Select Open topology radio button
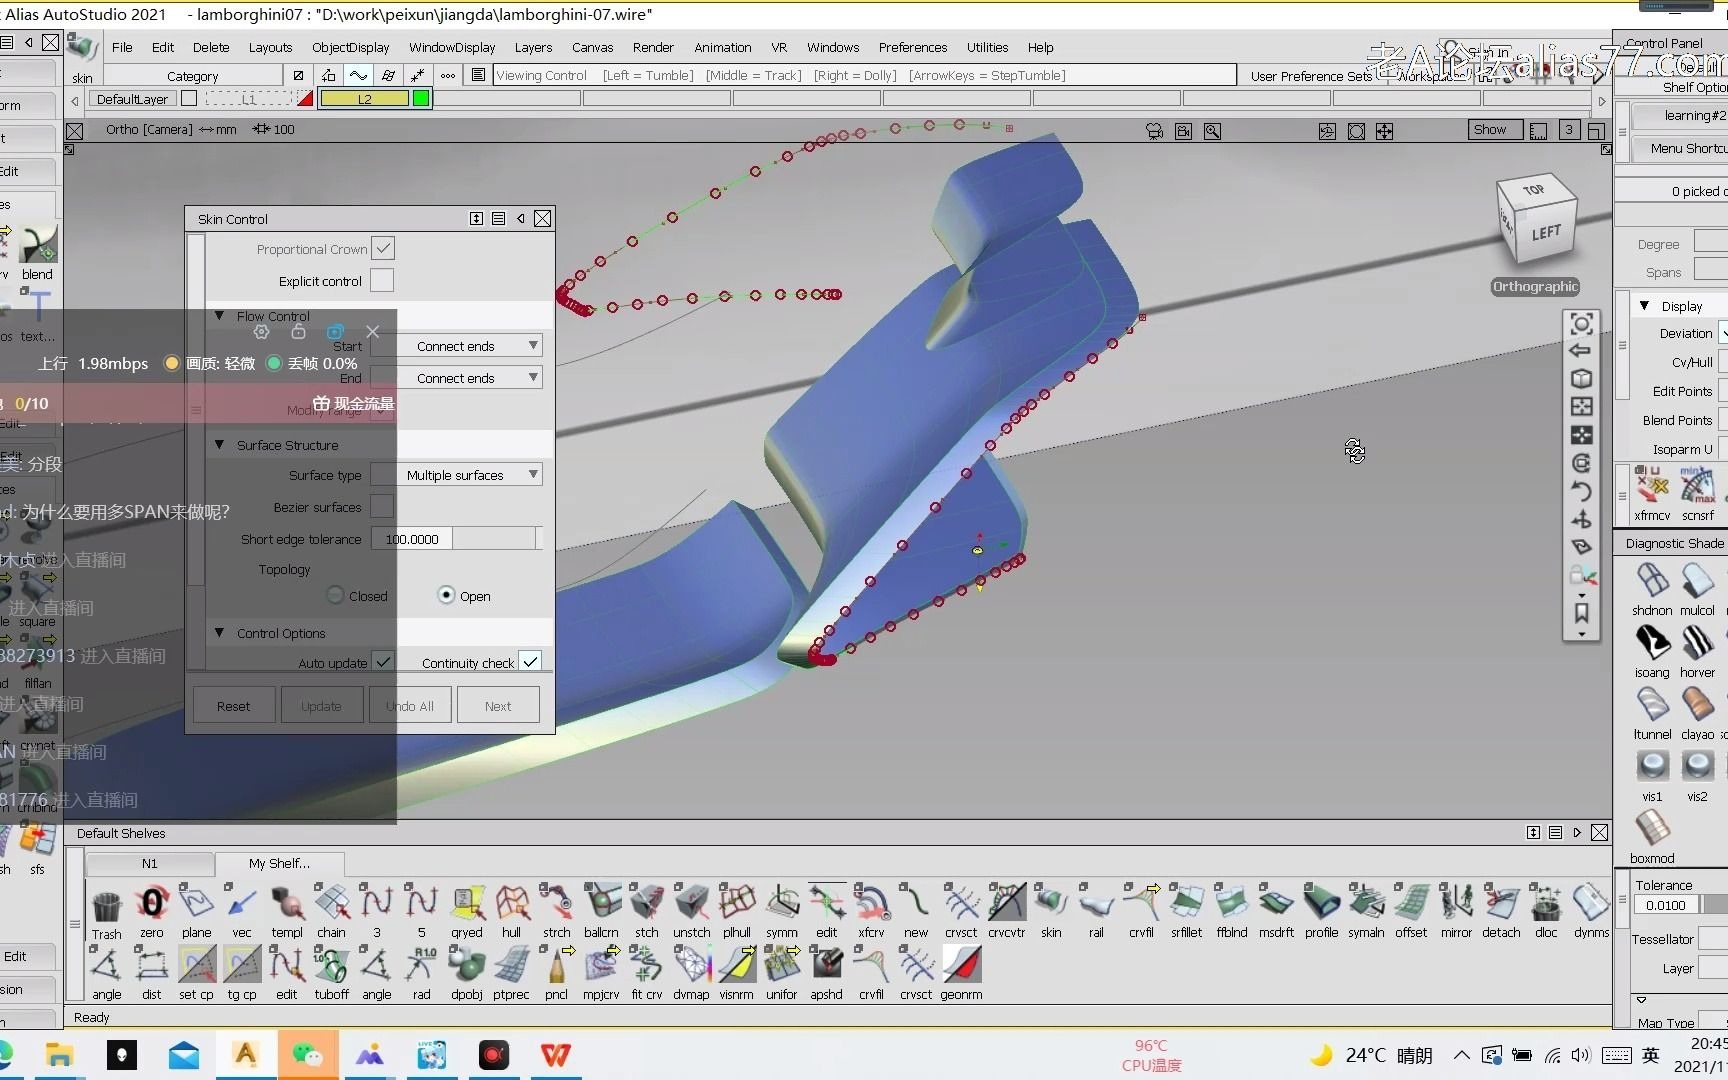The width and height of the screenshot is (1728, 1080). (447, 595)
